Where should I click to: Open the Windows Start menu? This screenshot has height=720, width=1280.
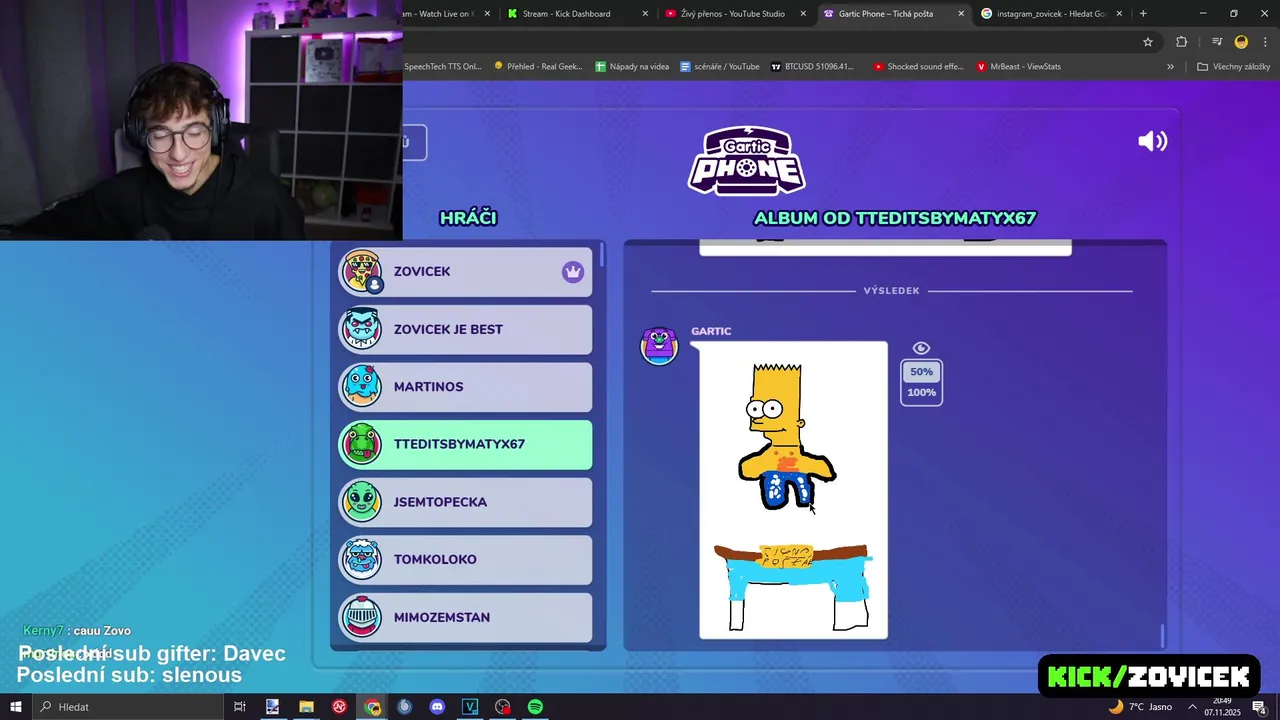15,707
